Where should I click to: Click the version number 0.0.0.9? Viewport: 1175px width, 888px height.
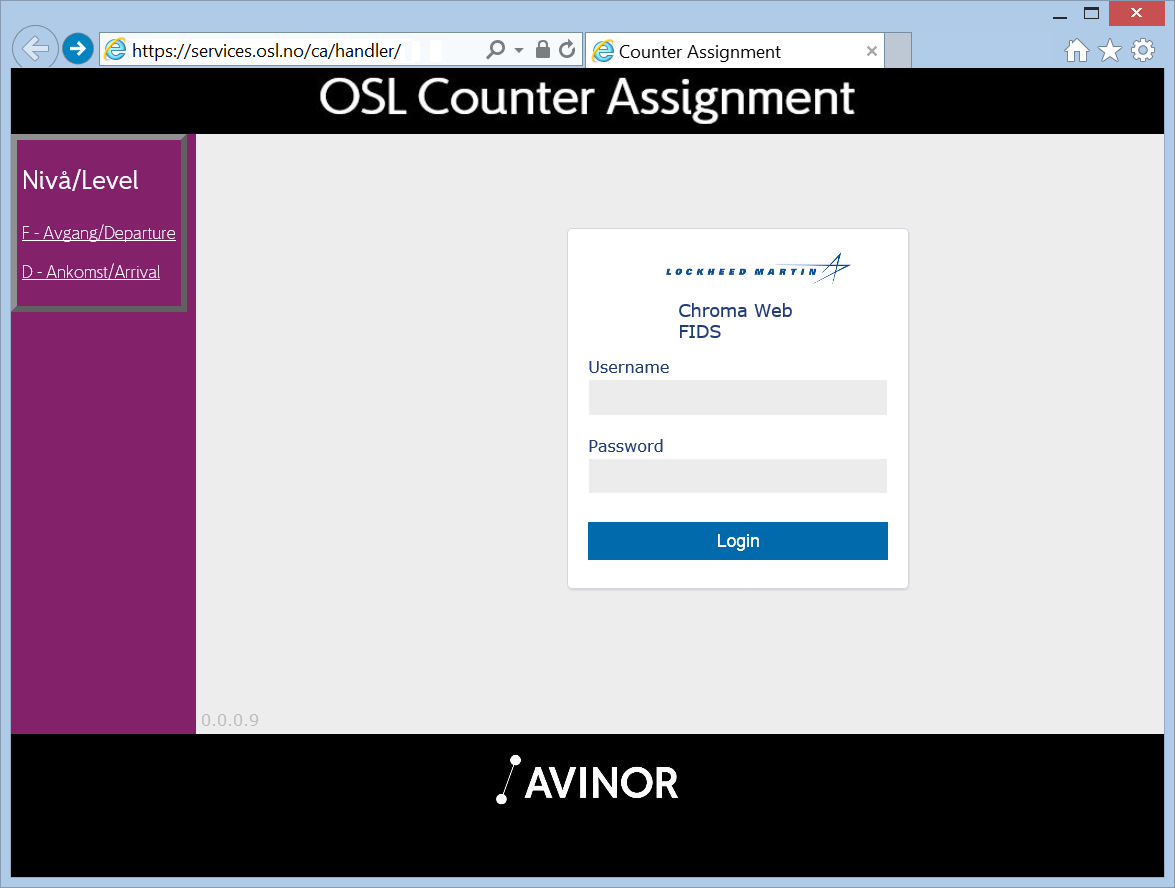(230, 720)
